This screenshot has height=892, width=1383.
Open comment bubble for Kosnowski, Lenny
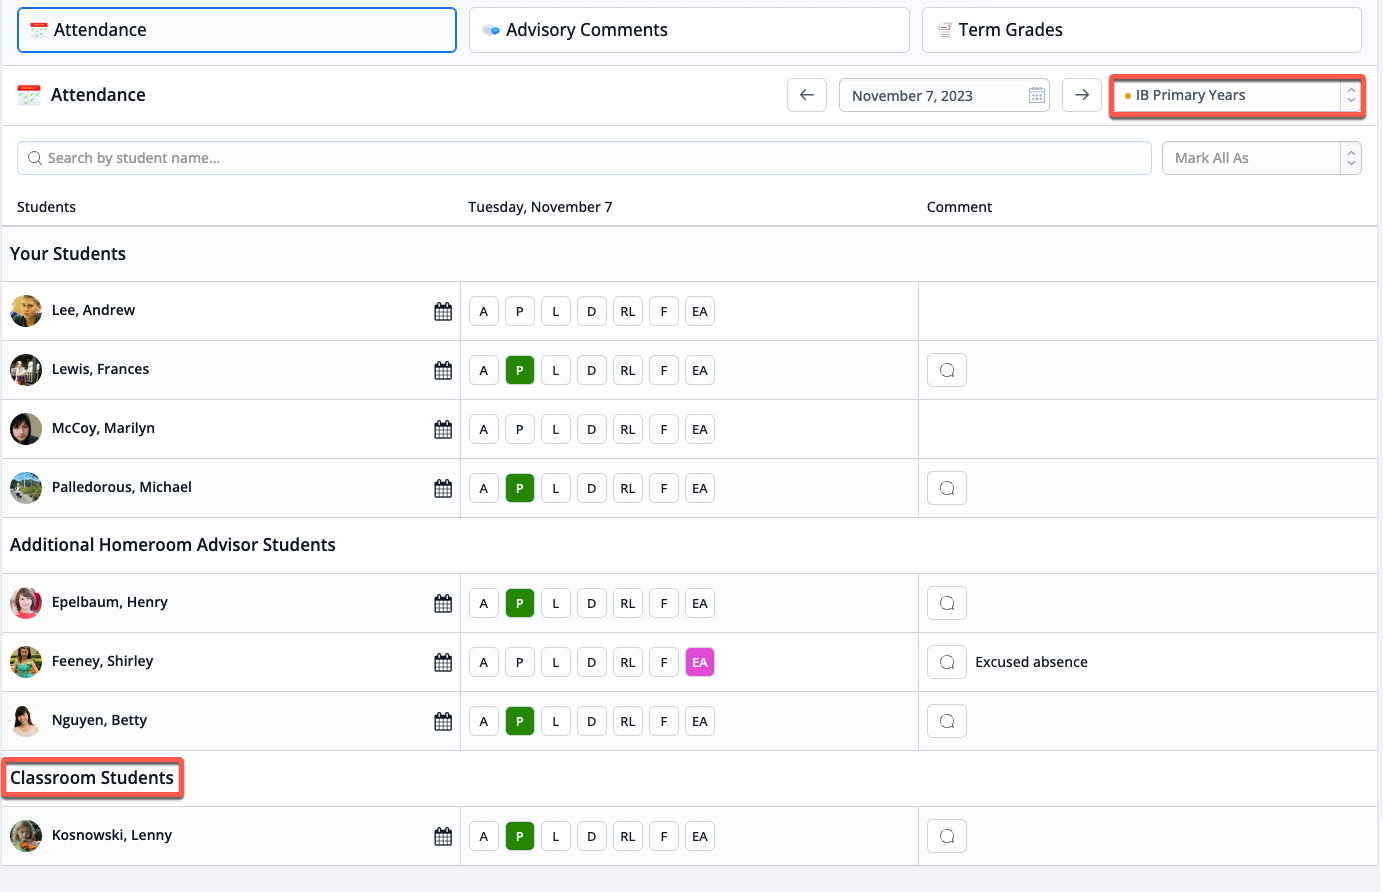click(x=947, y=837)
